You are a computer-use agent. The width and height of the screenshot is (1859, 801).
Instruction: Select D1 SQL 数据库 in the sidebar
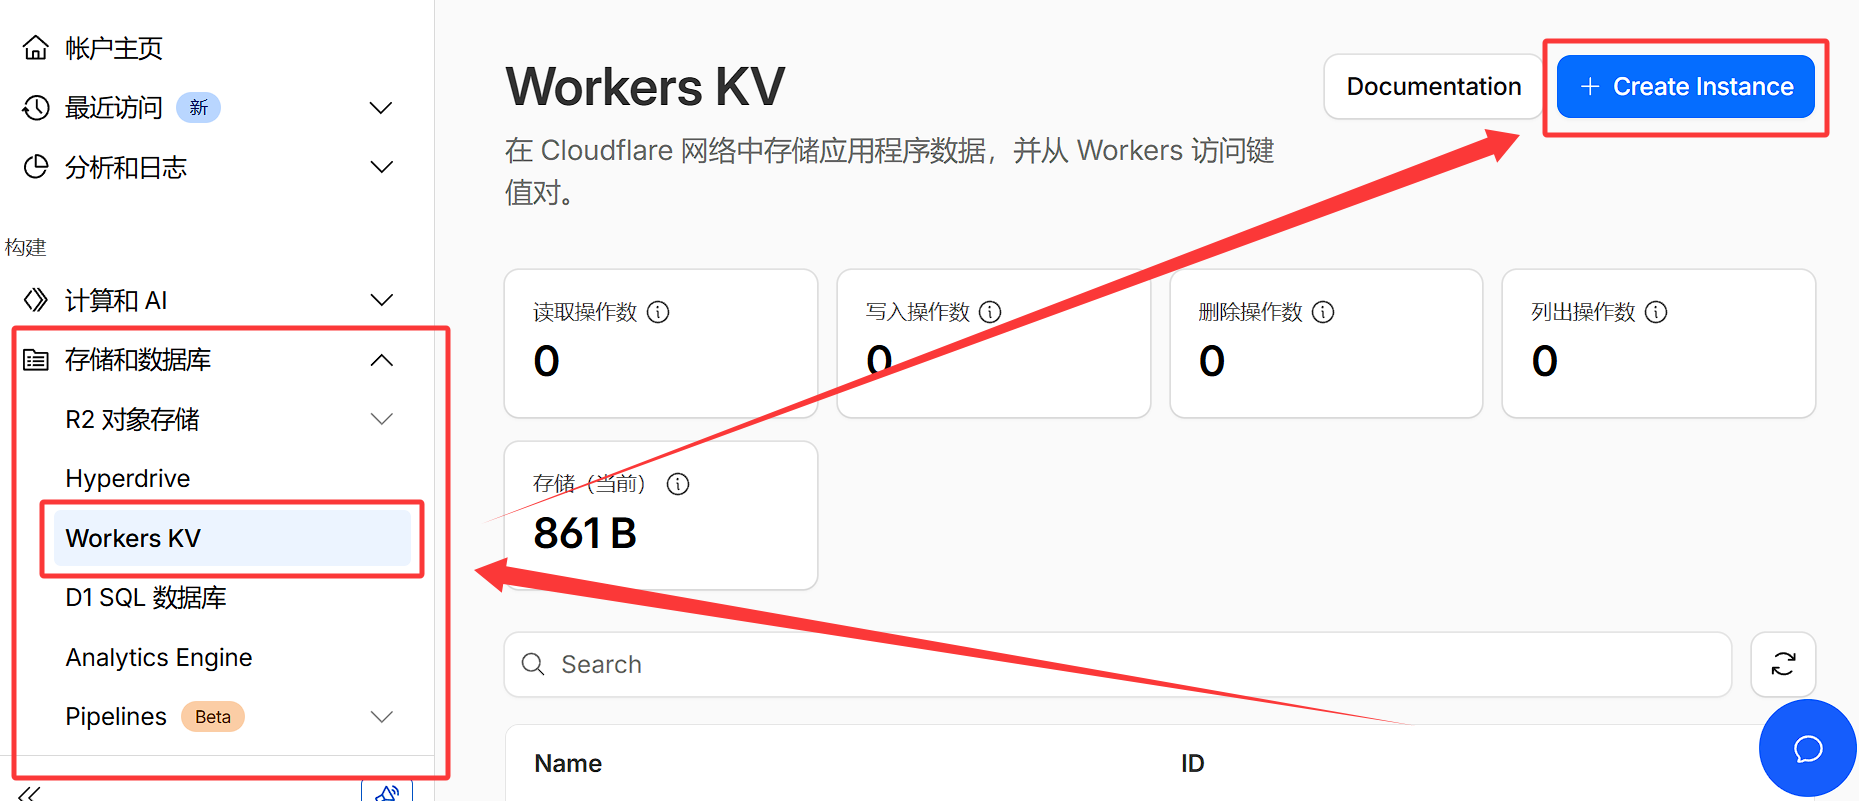(x=146, y=598)
